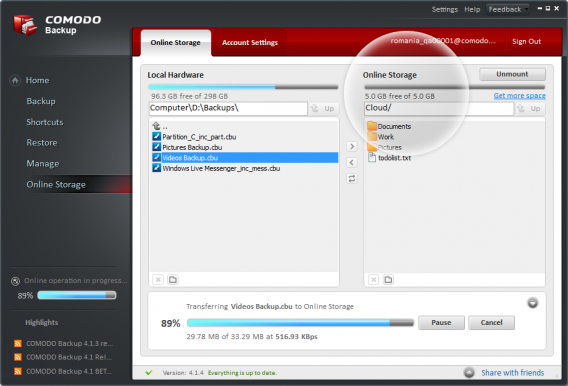
Task: Select the file name Windows Live Messenger_inc_mess.cbu
Action: tap(221, 168)
